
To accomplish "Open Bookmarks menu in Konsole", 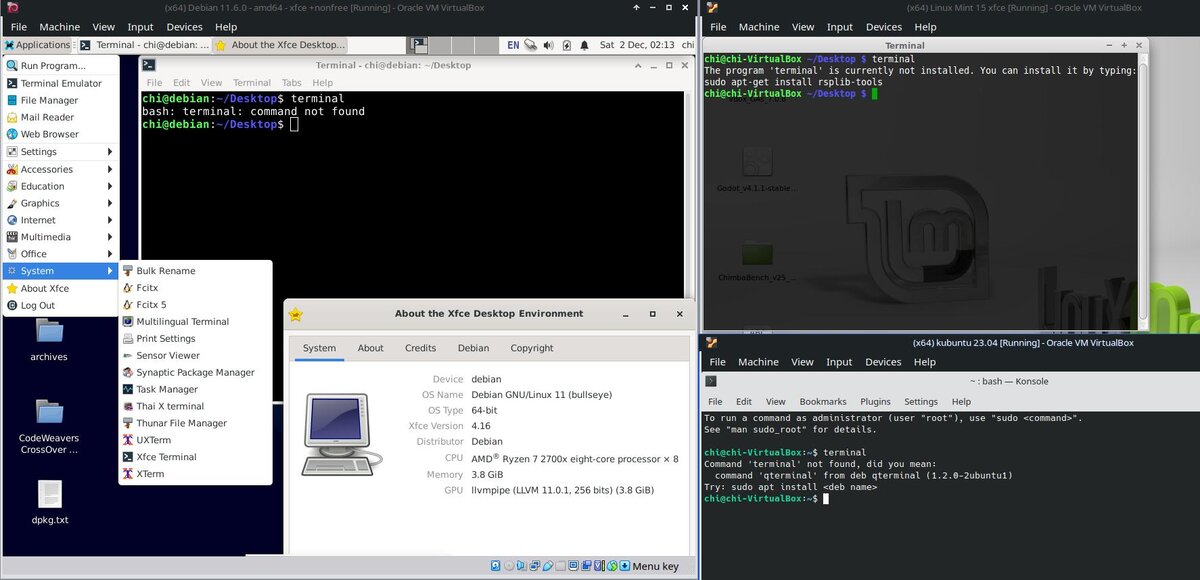I will coord(823,402).
